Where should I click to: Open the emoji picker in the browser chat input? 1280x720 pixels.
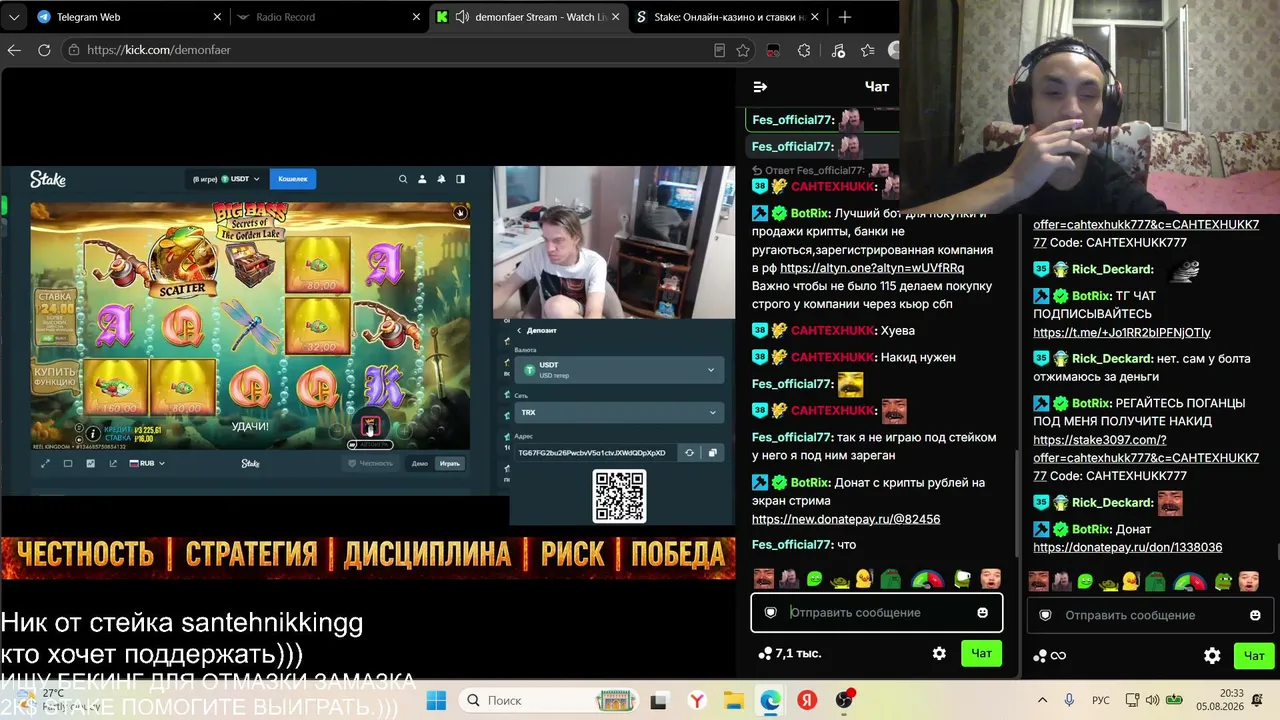pyautogui.click(x=982, y=612)
